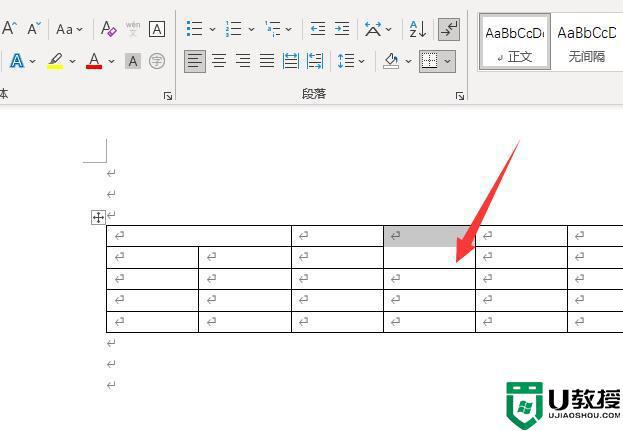This screenshot has width=623, height=431.
Task: Click the Numbering list icon
Action: (233, 29)
